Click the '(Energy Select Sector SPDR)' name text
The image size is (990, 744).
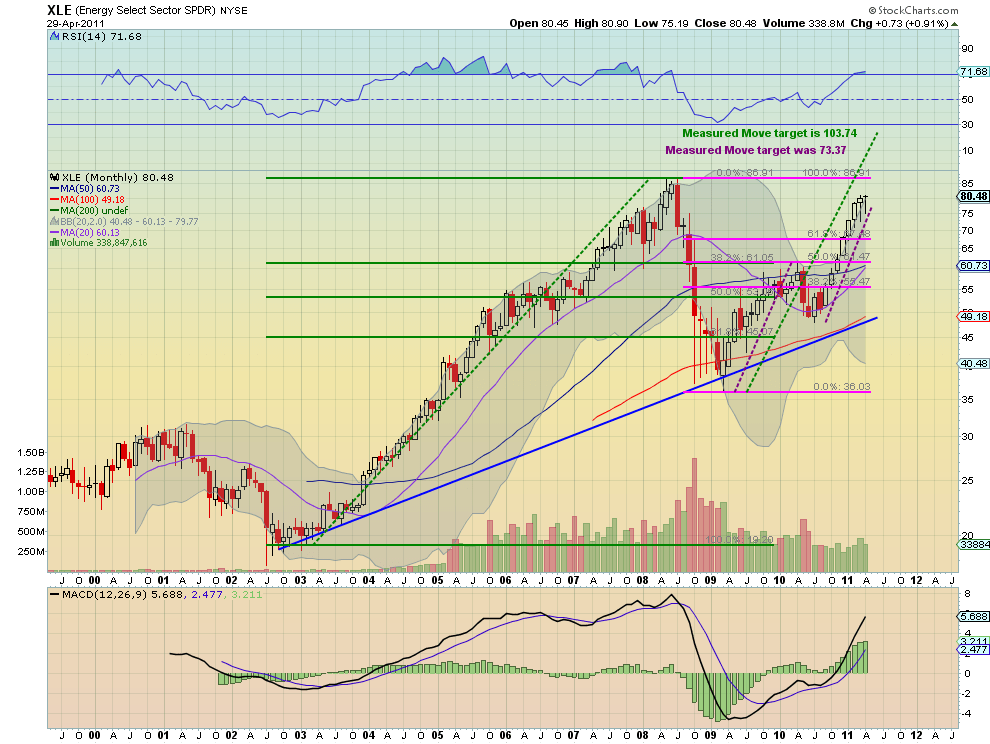(x=146, y=11)
